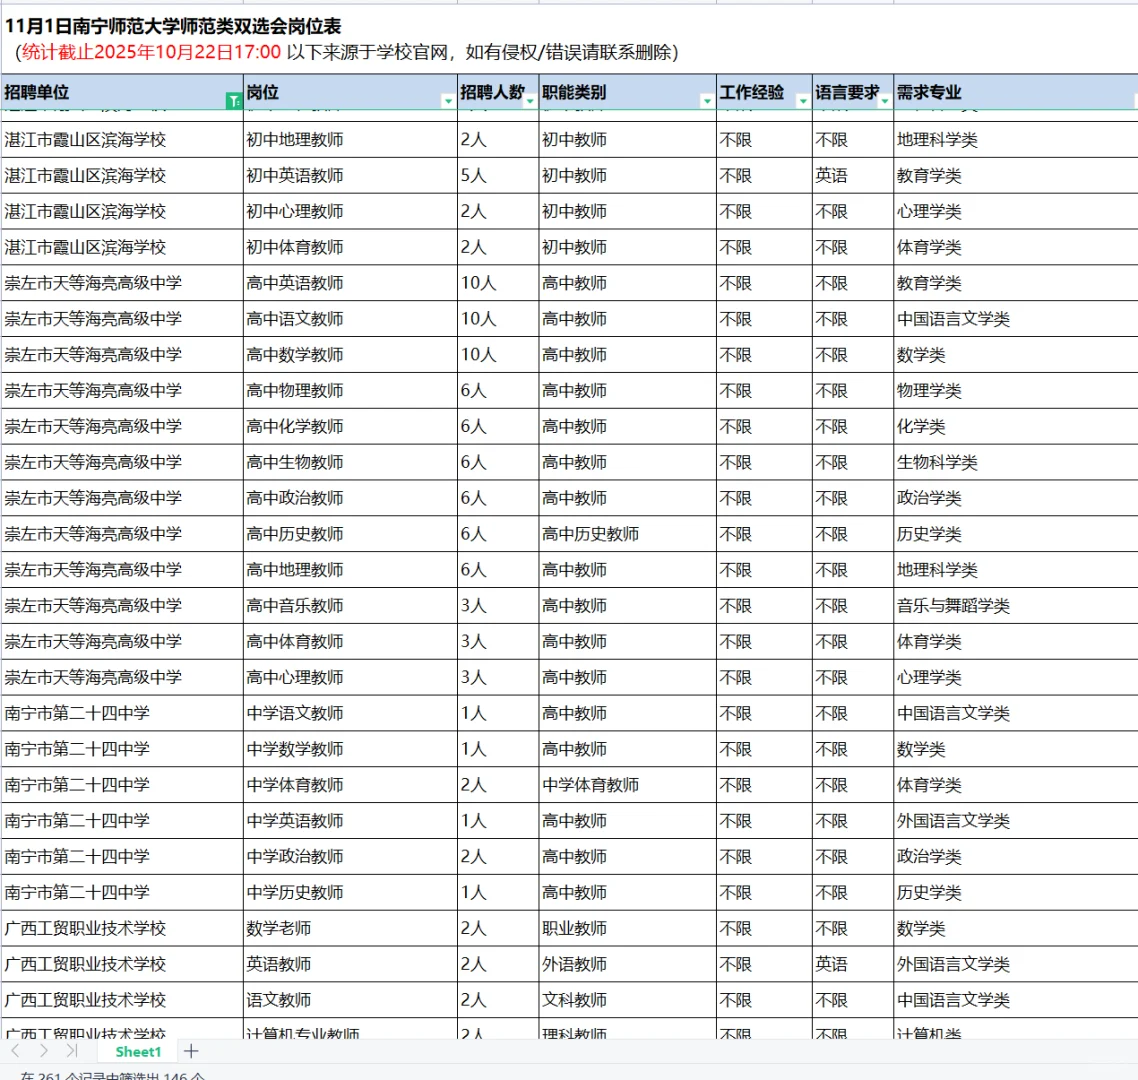Select the 高中体育教师 cell
This screenshot has height=1080, width=1138.
pos(350,641)
